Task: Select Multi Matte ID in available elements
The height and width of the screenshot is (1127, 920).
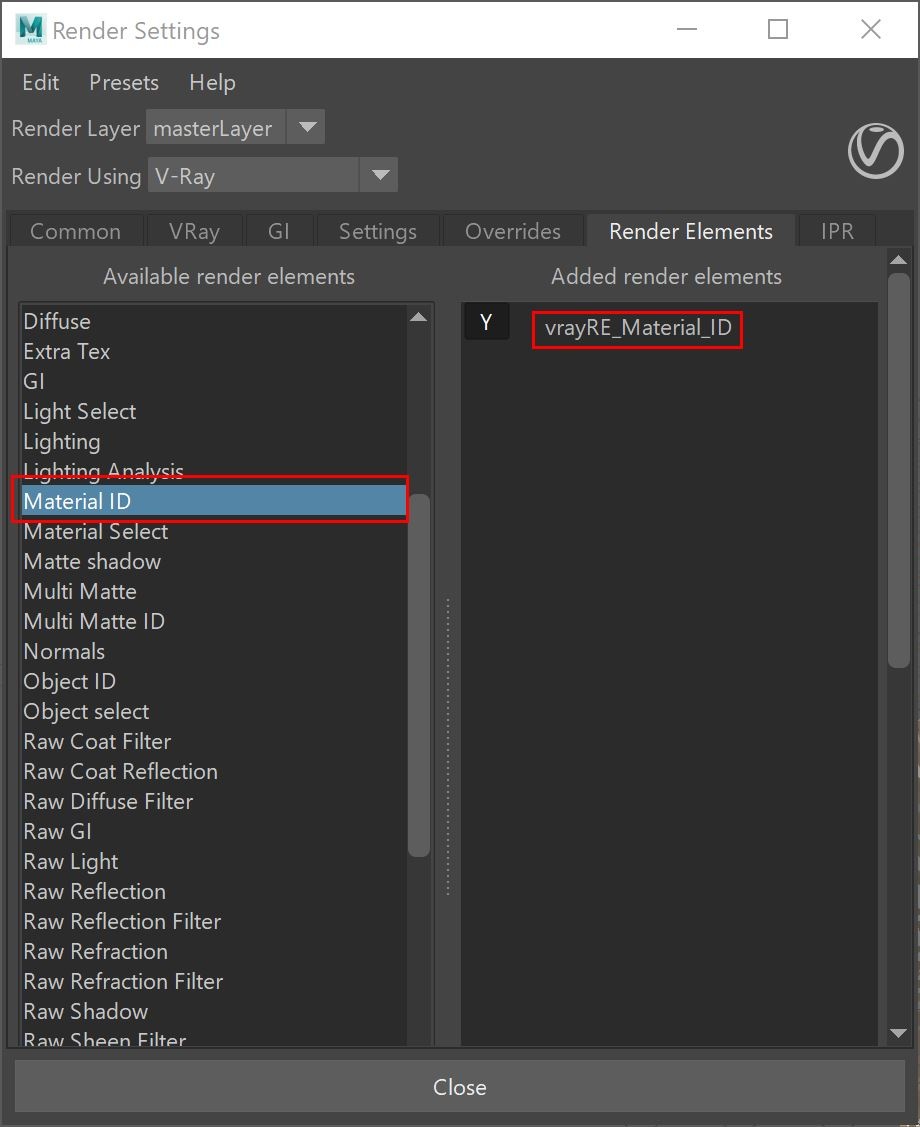Action: [x=94, y=621]
